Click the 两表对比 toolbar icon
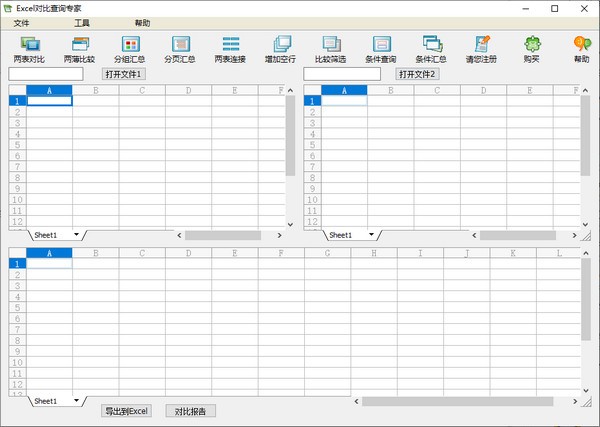The width and height of the screenshot is (600, 427). [29, 50]
